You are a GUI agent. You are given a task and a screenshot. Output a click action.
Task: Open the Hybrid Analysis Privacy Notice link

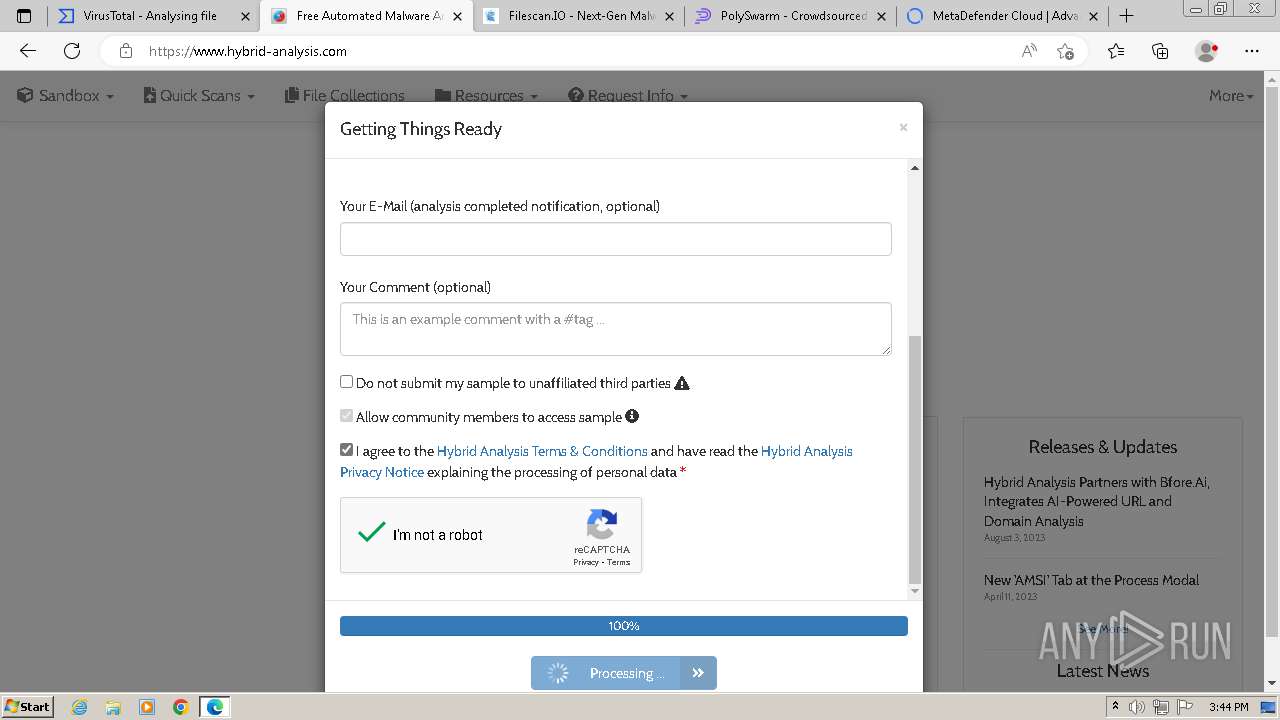tap(382, 472)
